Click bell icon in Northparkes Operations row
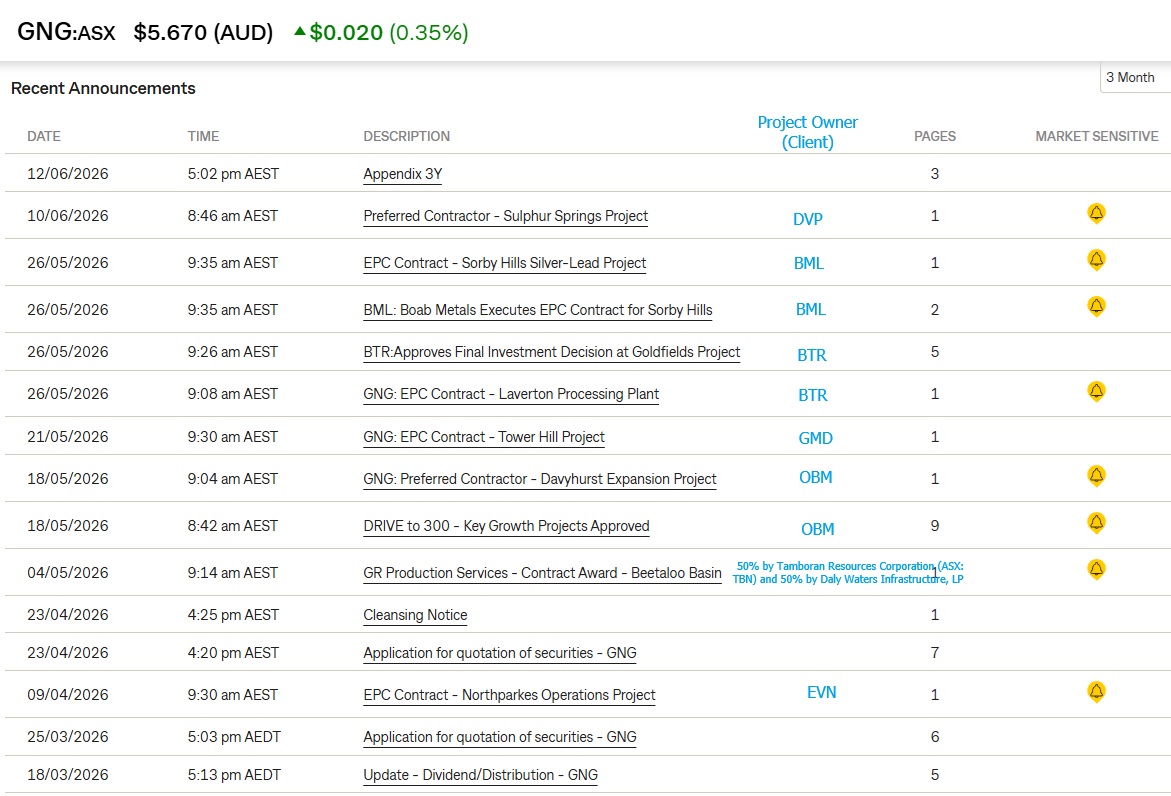This screenshot has width=1171, height=796. coord(1096,692)
